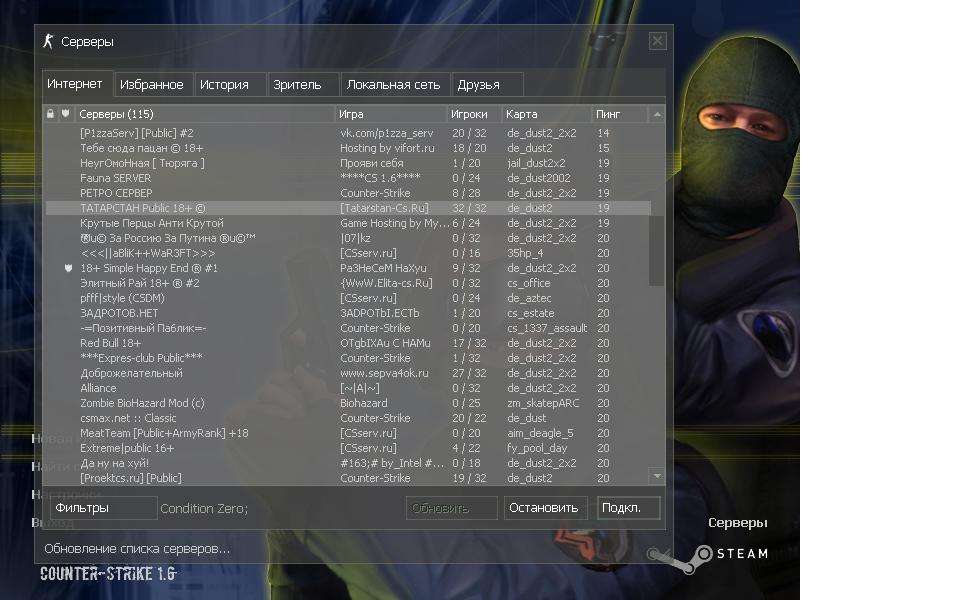Image resolution: width=960 pixels, height=600 pixels.
Task: Select server Тебе сюда пацан © 18+
Action: pyautogui.click(x=348, y=148)
